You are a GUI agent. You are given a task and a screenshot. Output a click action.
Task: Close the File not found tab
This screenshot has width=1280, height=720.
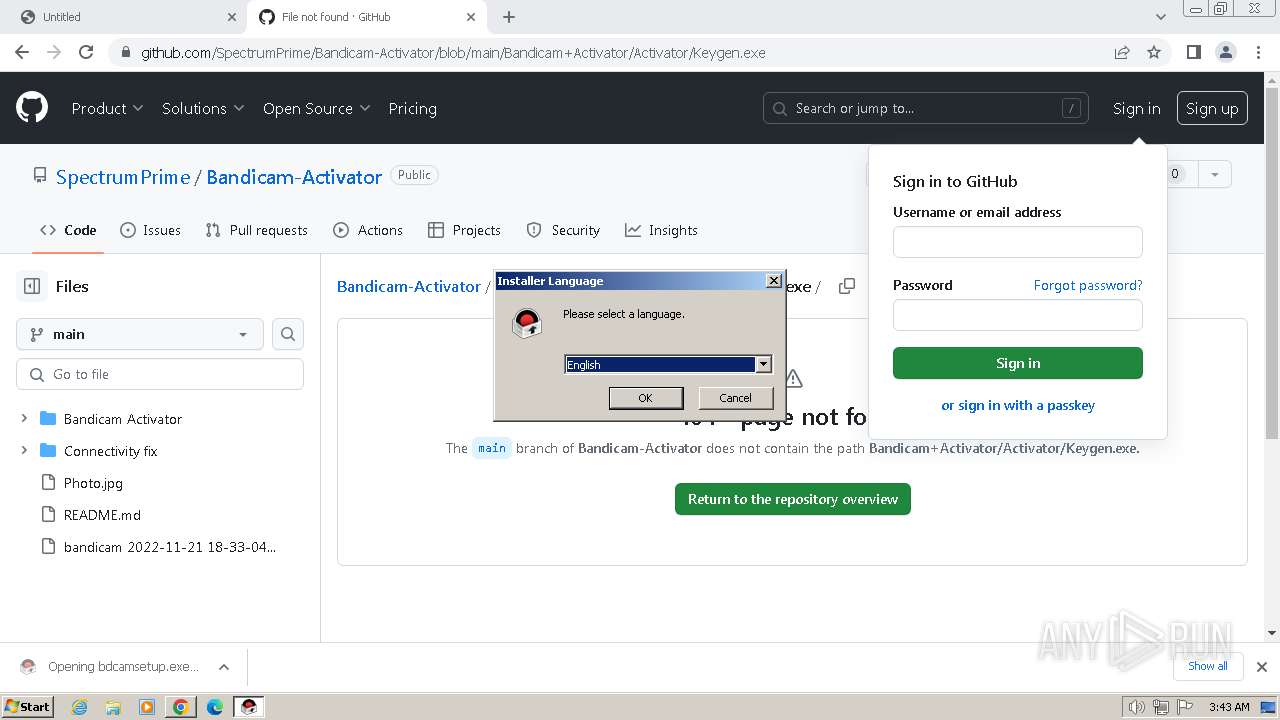point(471,17)
